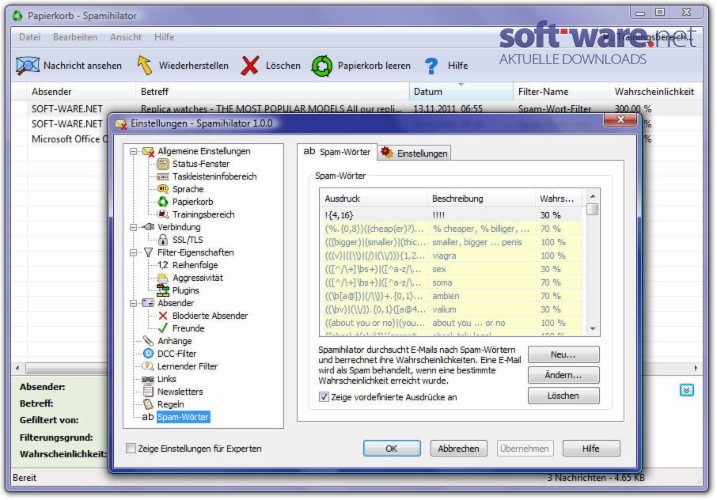This screenshot has width=717, height=500.
Task: Select the viagra row in Spam-Wörter list
Action: pos(451,256)
